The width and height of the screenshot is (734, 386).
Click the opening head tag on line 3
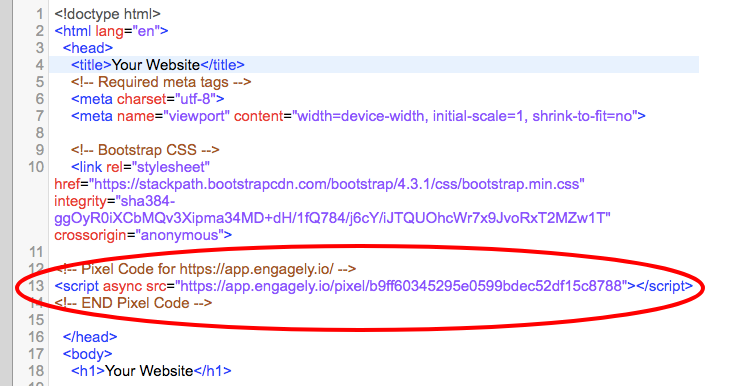pyautogui.click(x=88, y=48)
